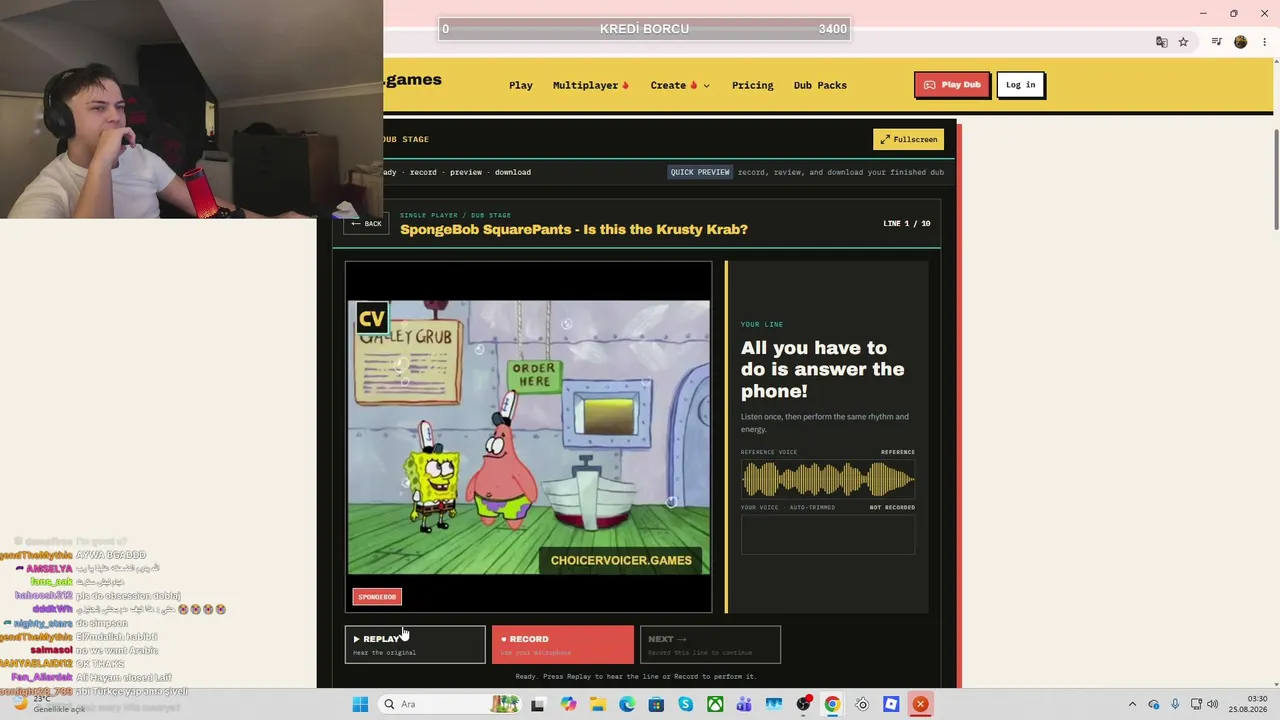Open Microsoft Teams from the taskbar

744,704
